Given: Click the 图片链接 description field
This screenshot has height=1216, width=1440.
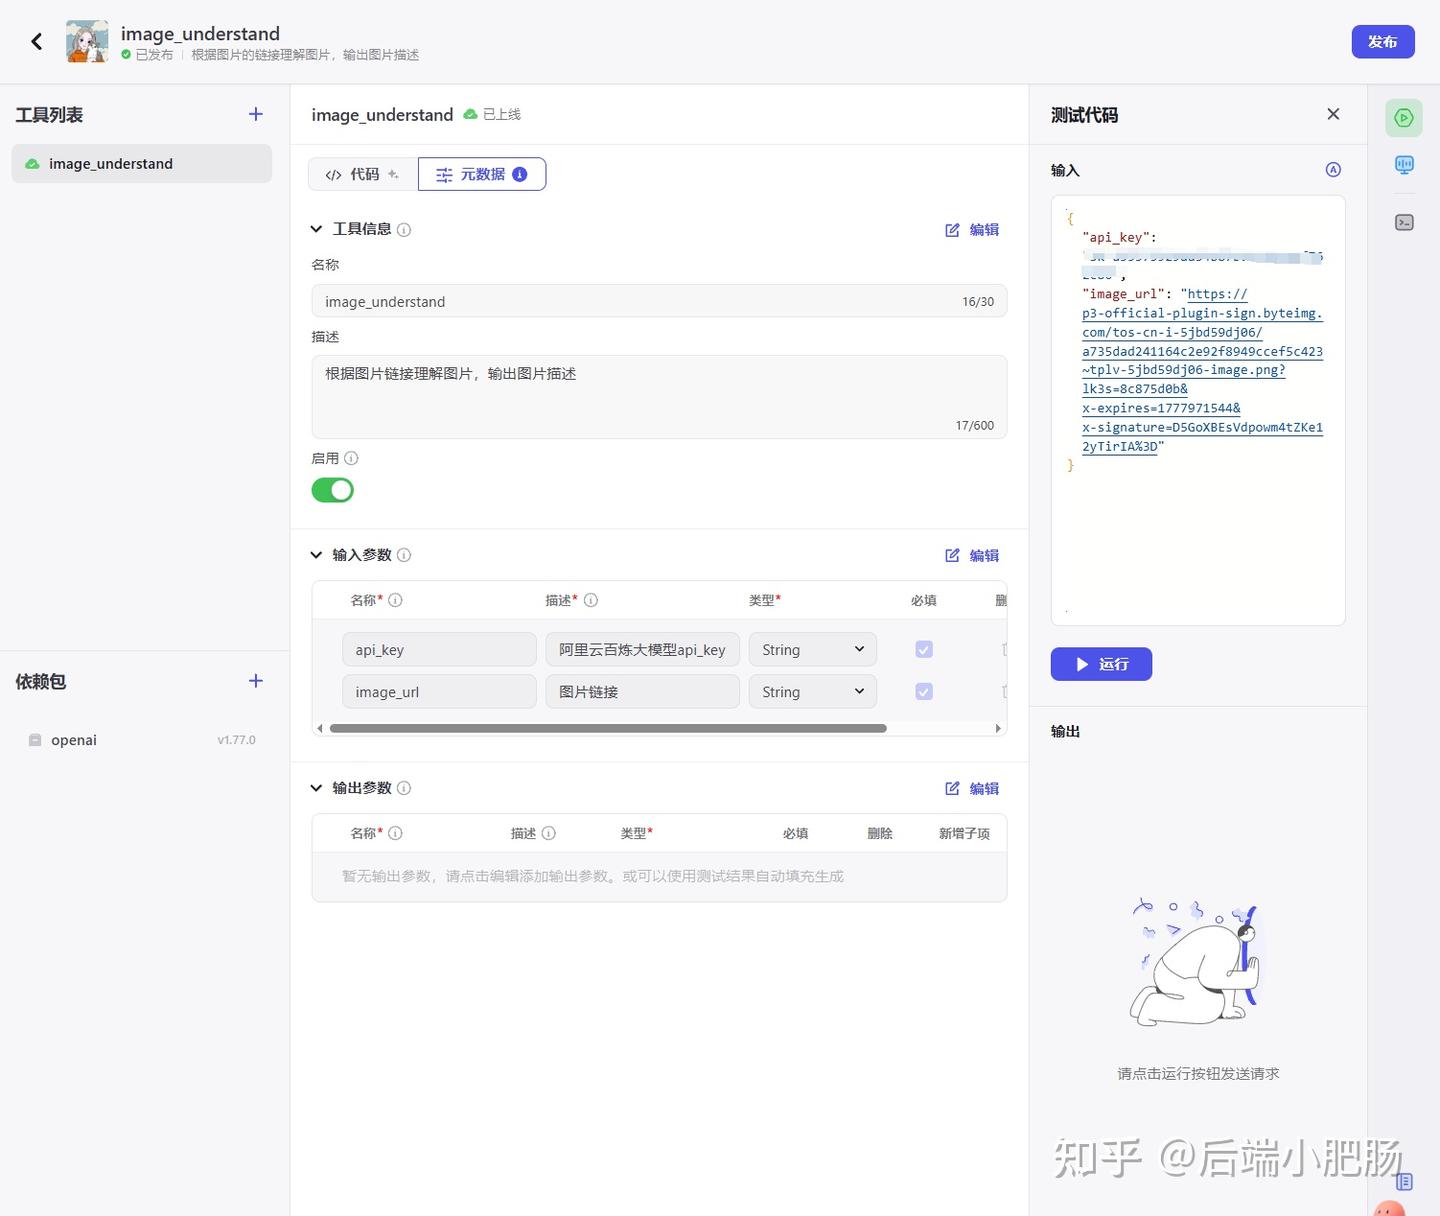Looking at the screenshot, I should click(642, 691).
